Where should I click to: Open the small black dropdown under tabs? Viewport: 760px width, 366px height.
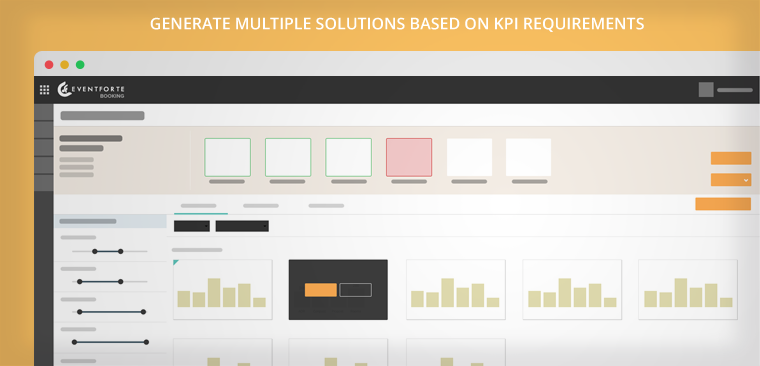click(192, 226)
